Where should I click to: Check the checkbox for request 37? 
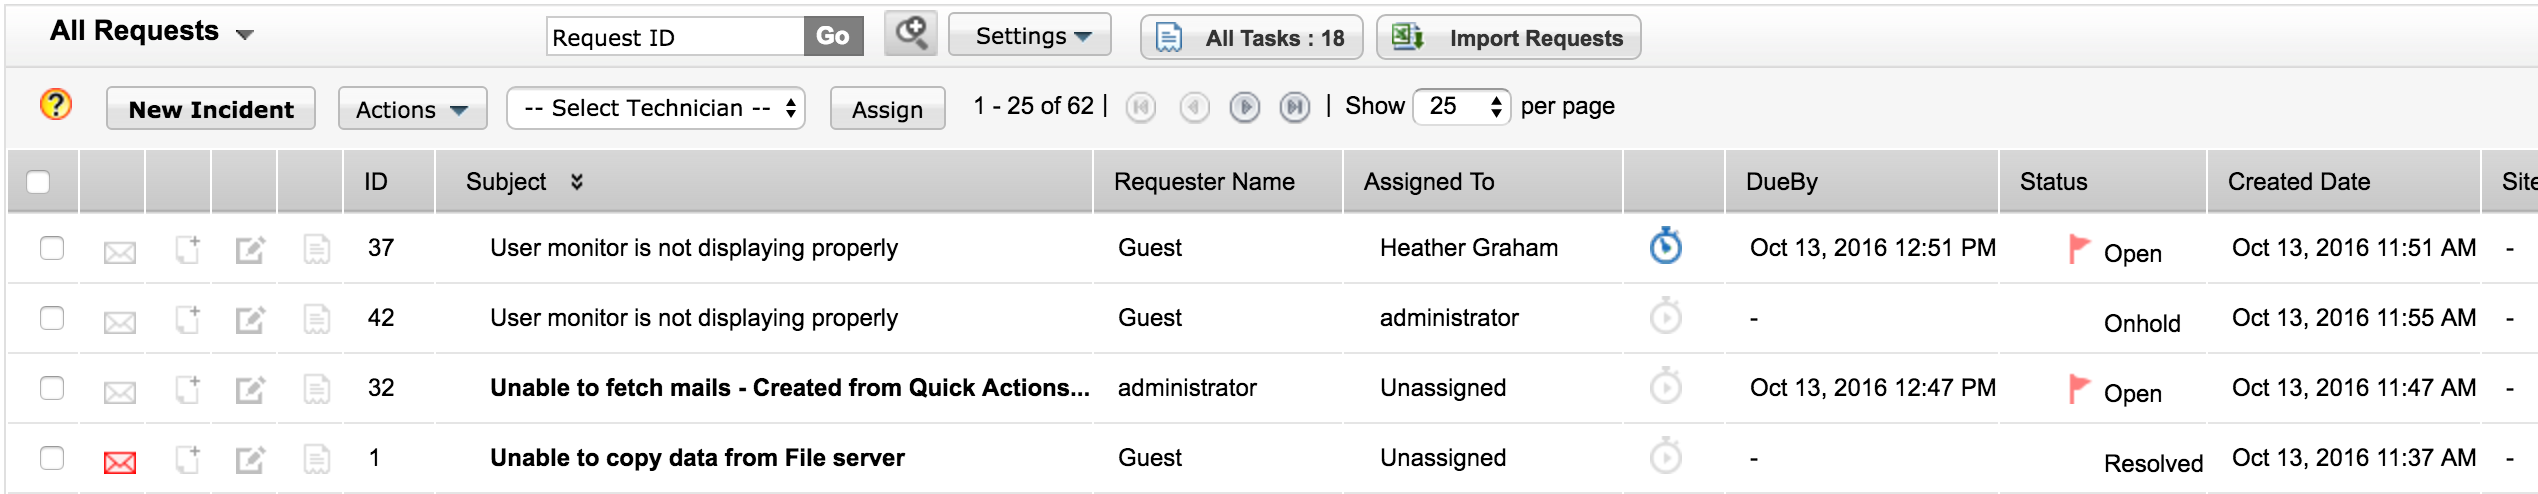(52, 248)
